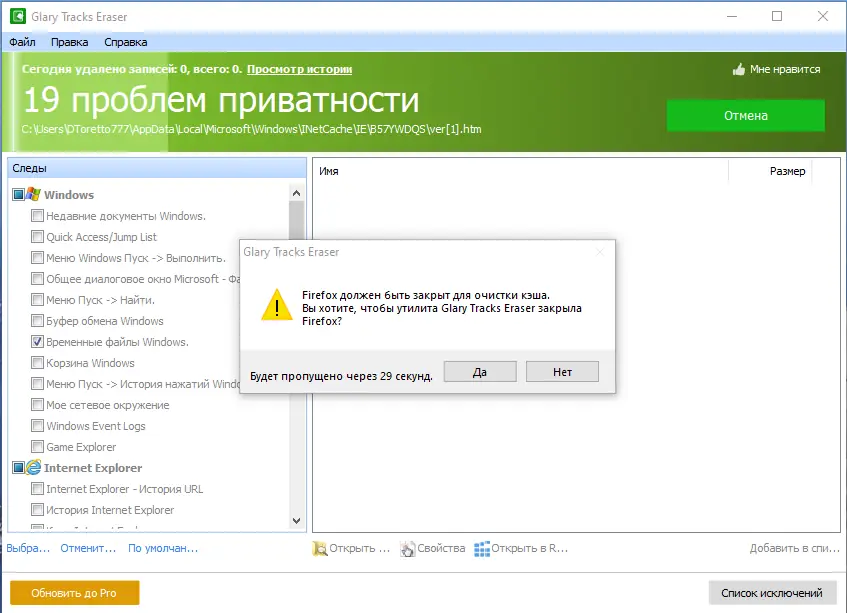Viewport: 847px width, 613px height.
Task: Toggle the Windows group tri-state checkbox
Action: click(18, 194)
